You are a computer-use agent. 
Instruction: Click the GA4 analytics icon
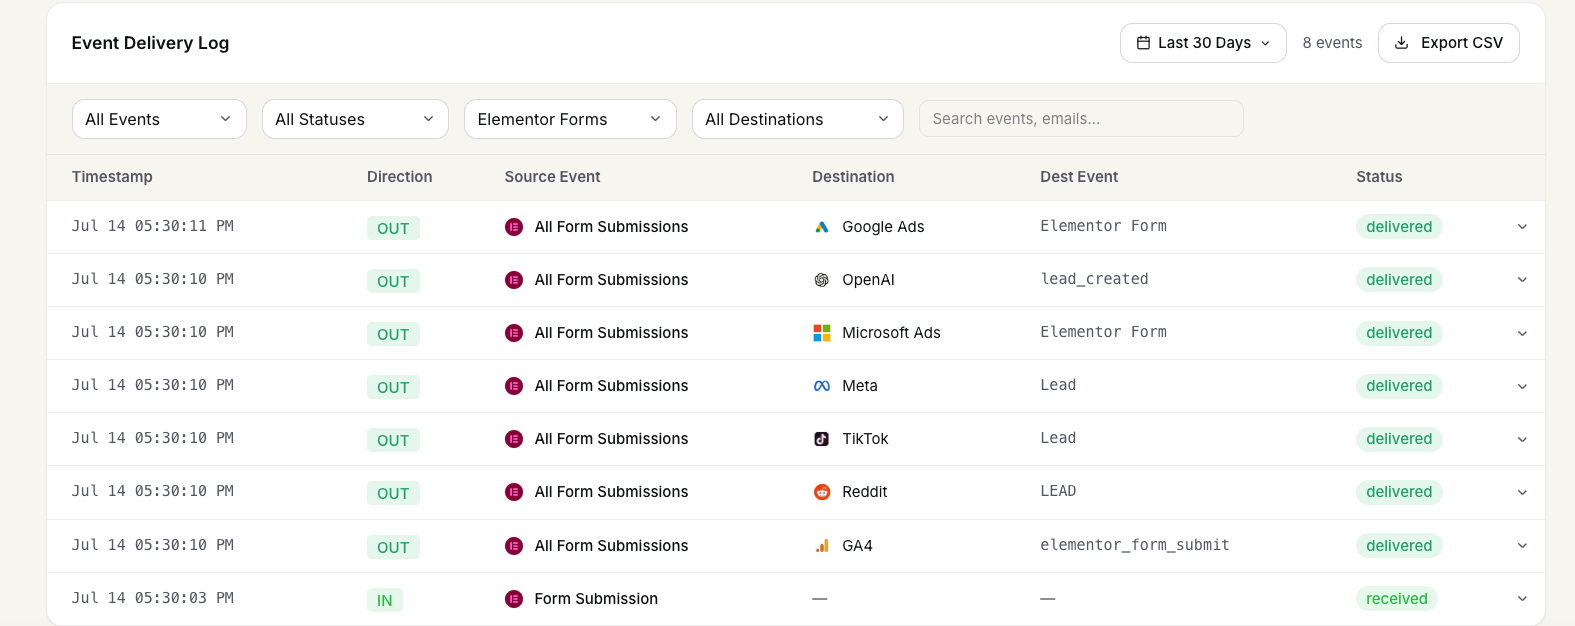tap(822, 546)
